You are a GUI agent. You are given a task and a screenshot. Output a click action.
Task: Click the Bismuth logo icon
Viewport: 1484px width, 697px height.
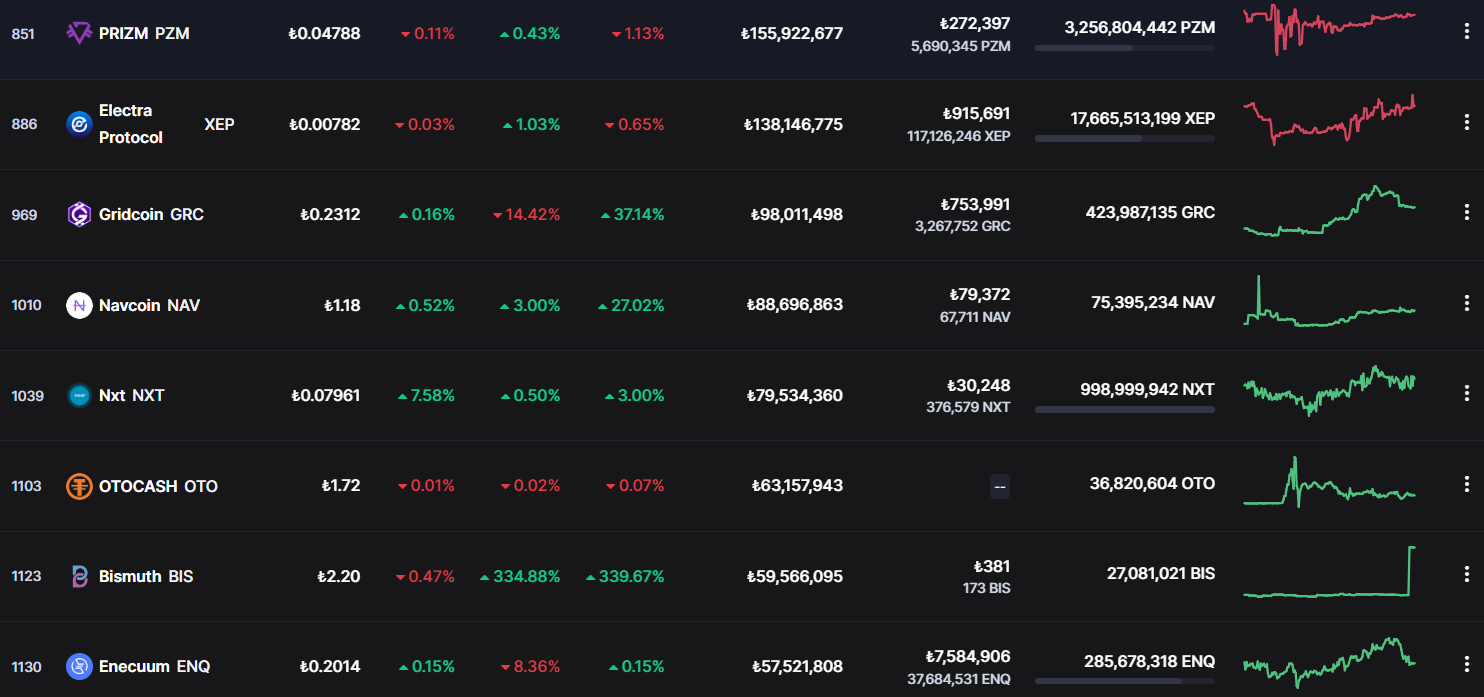(x=79, y=576)
